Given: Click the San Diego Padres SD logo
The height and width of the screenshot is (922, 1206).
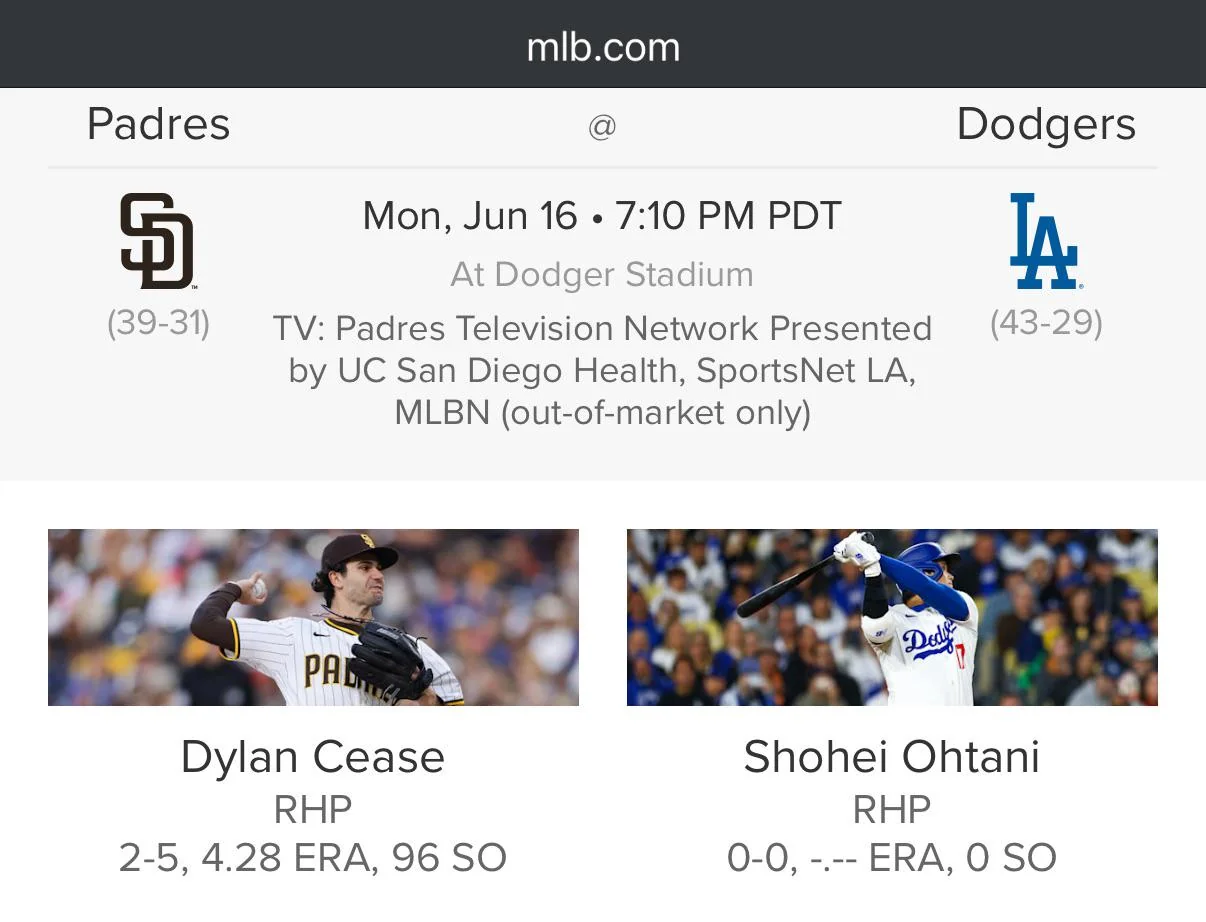Looking at the screenshot, I should tap(157, 241).
